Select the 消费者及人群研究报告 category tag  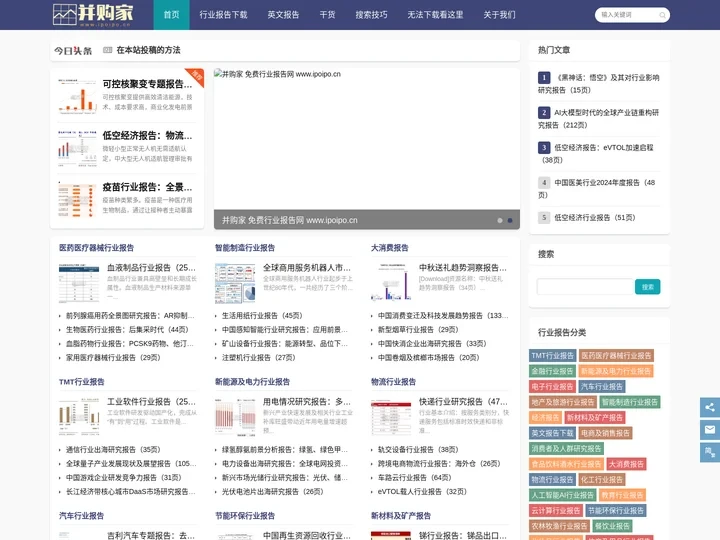tap(567, 449)
